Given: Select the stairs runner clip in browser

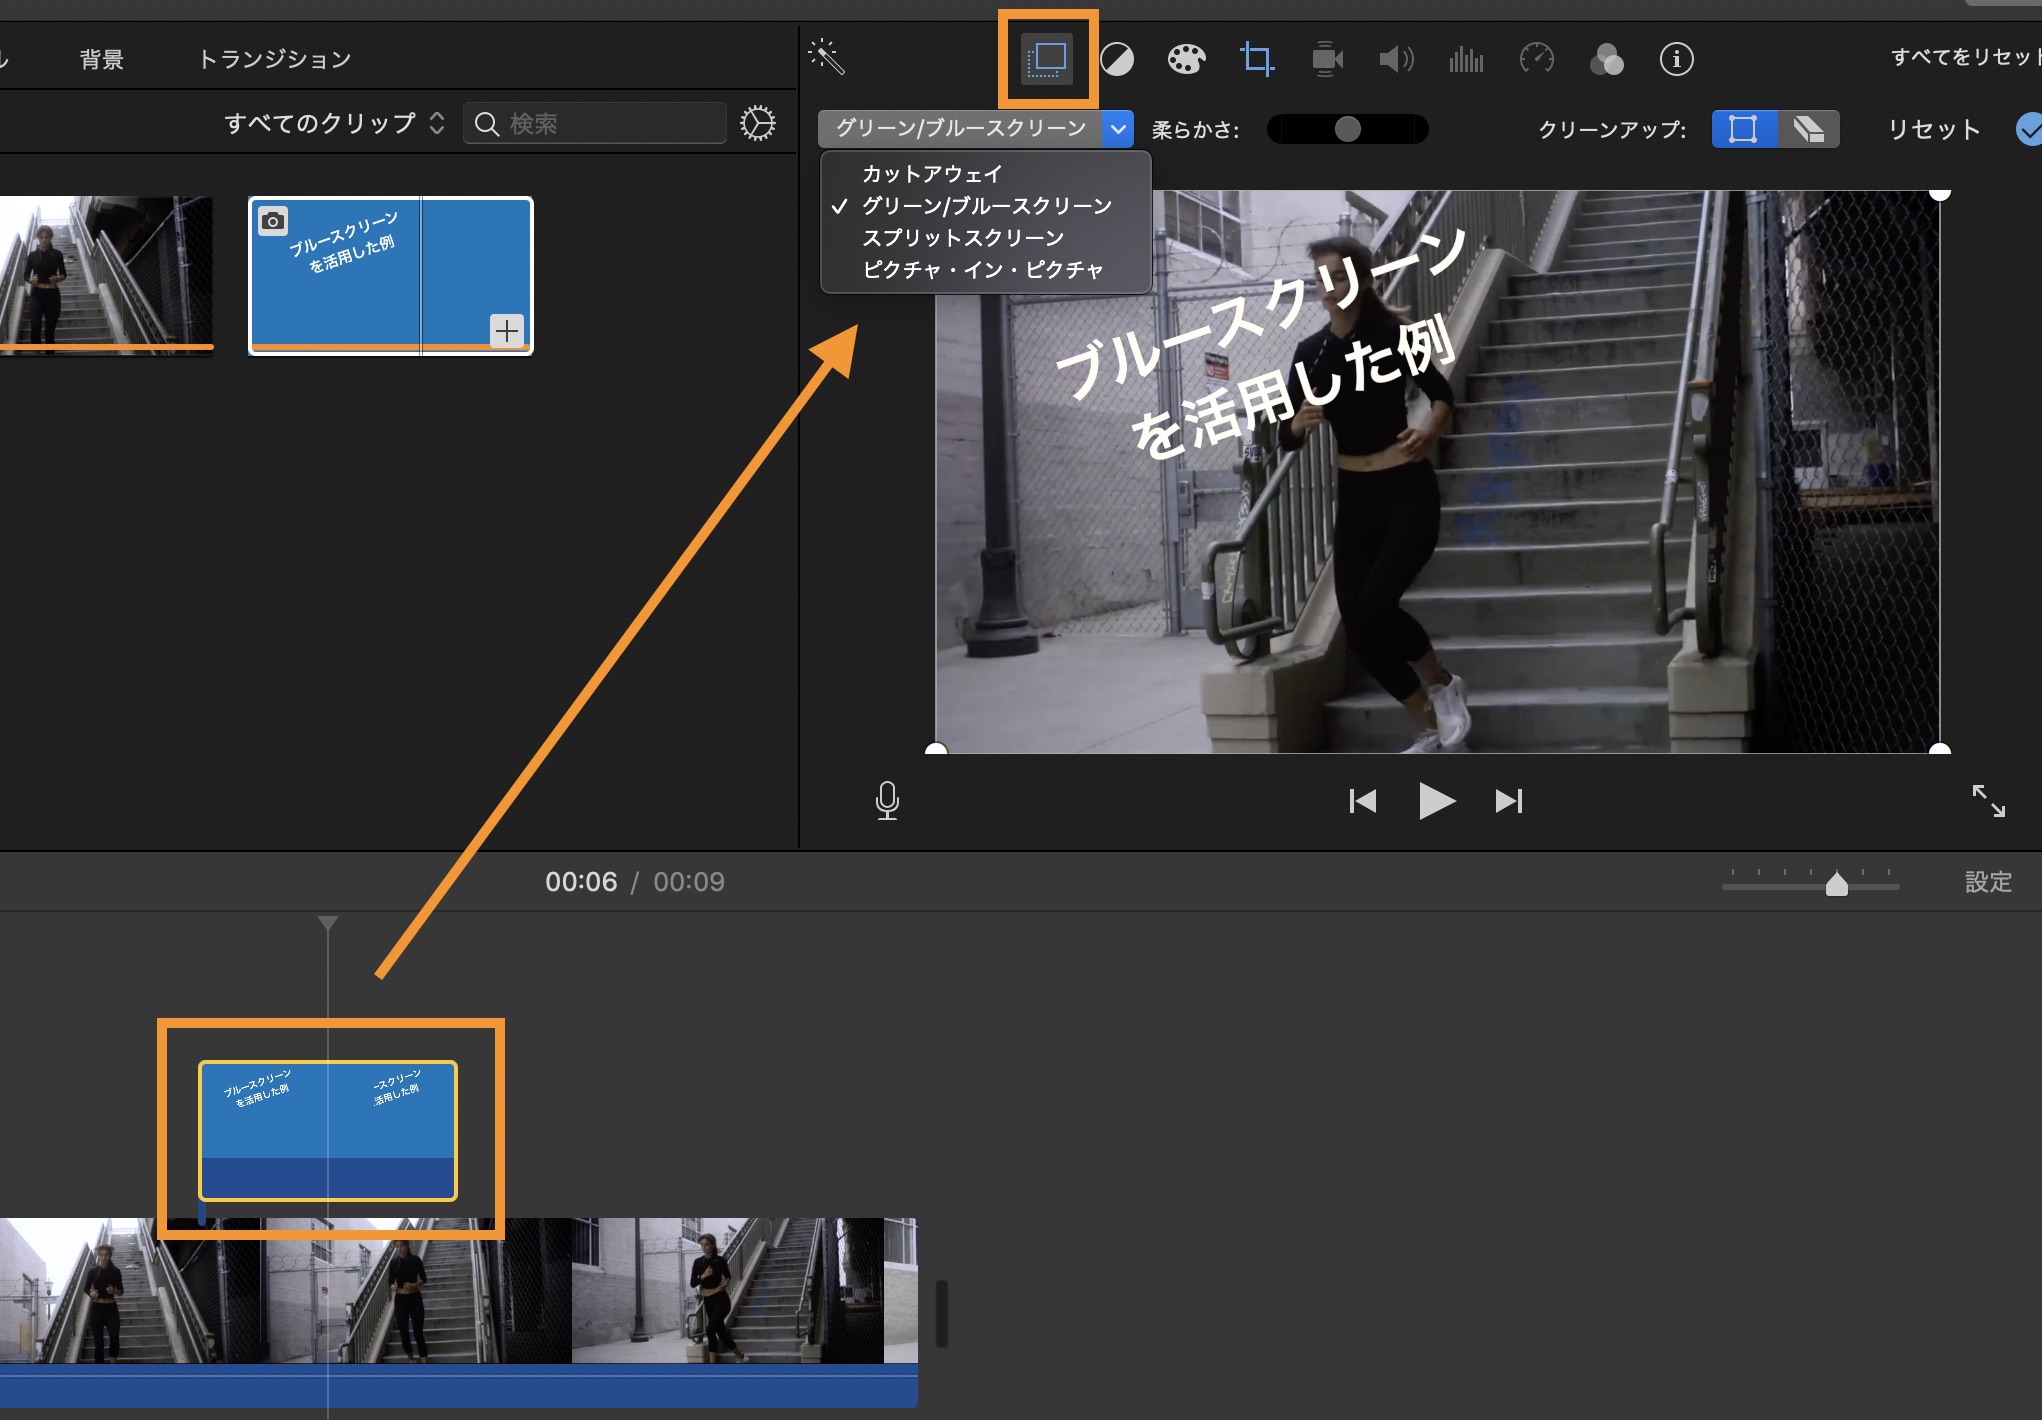Looking at the screenshot, I should 106,274.
